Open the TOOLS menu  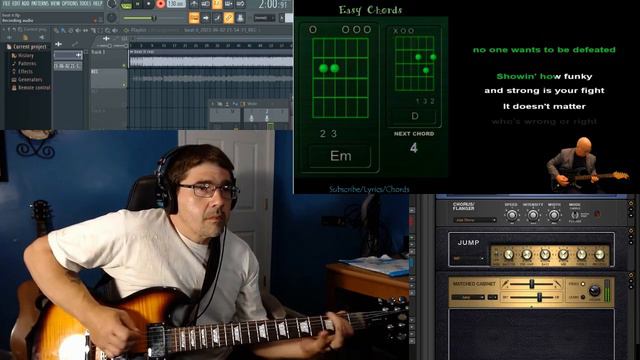click(85, 4)
